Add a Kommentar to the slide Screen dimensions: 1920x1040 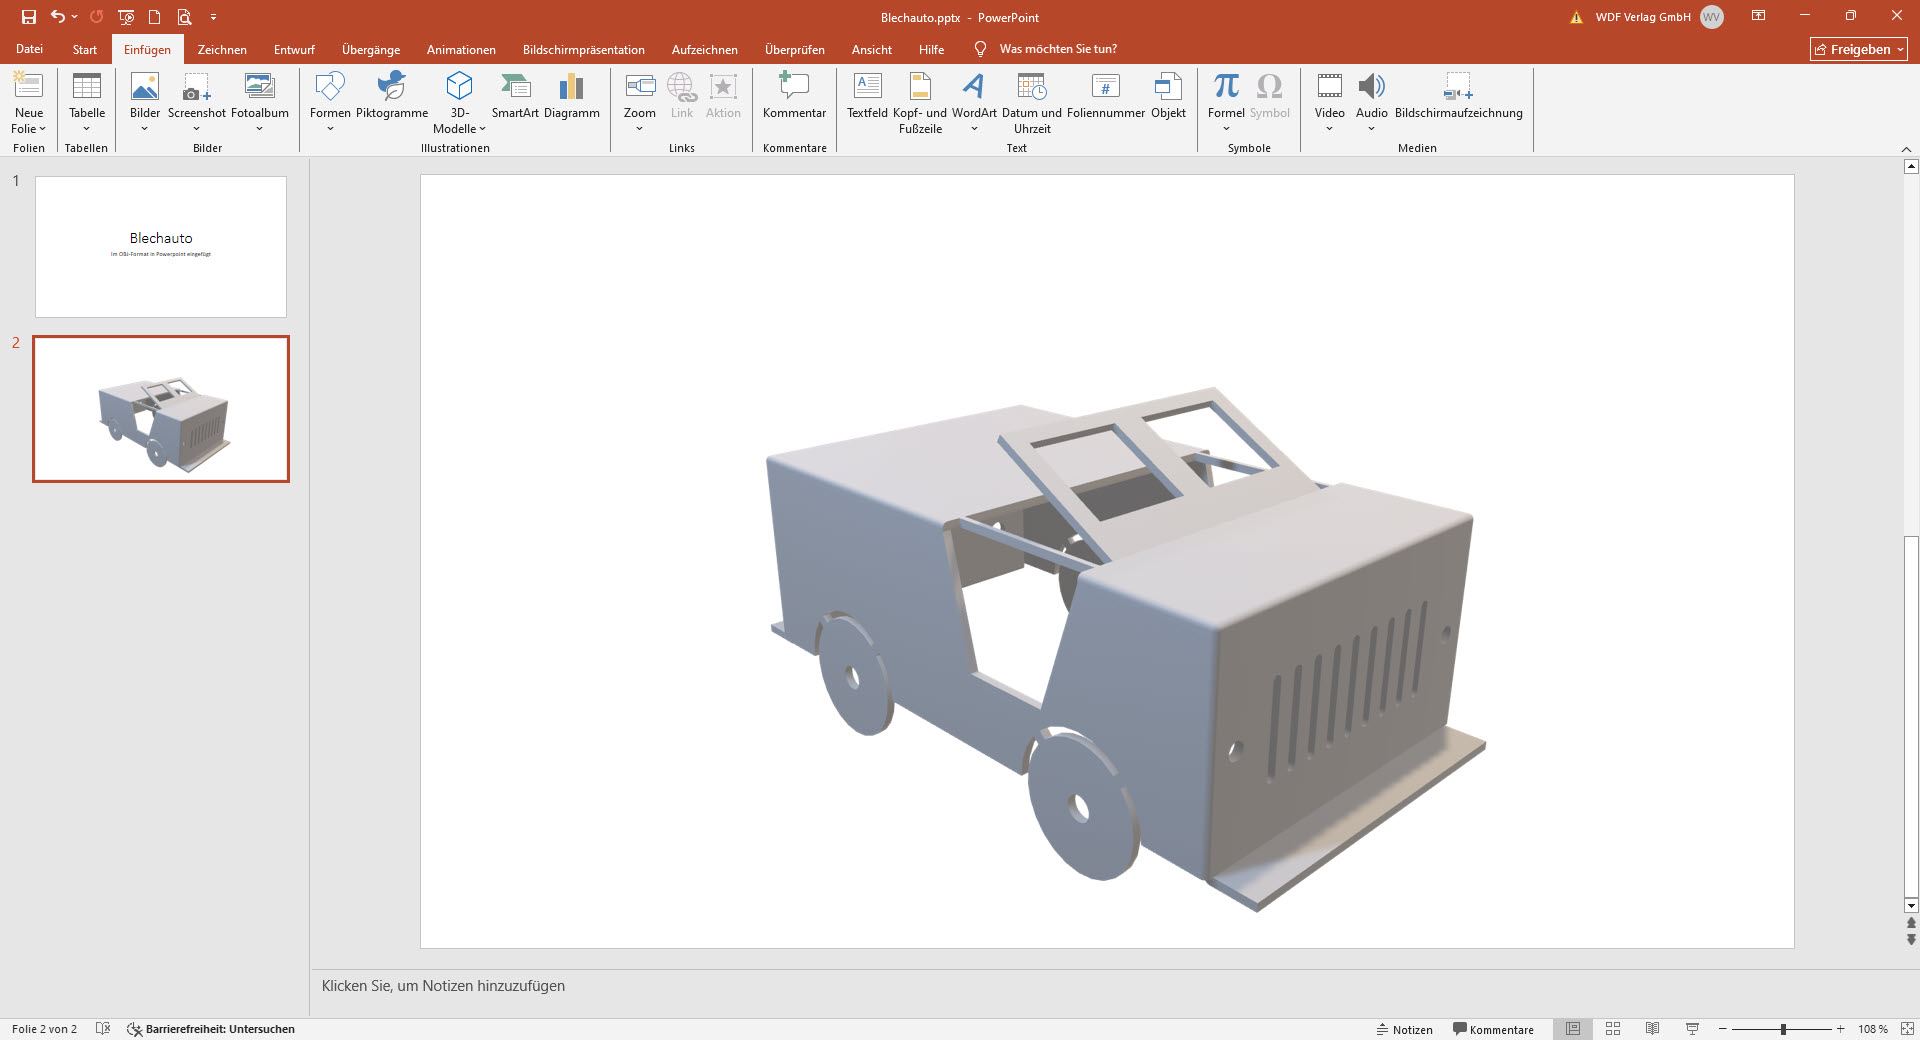point(794,97)
